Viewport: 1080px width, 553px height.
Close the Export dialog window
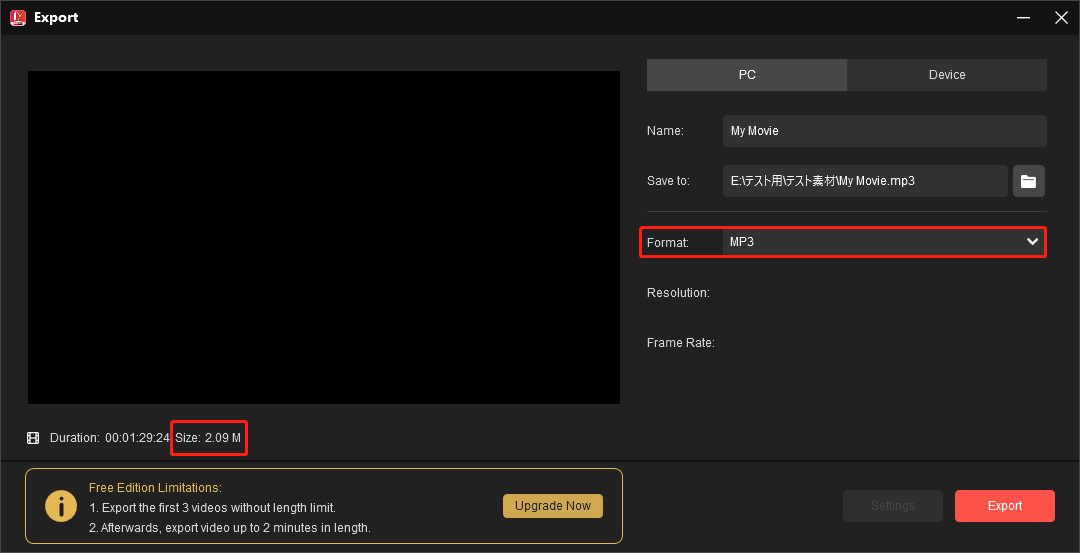pyautogui.click(x=1061, y=18)
